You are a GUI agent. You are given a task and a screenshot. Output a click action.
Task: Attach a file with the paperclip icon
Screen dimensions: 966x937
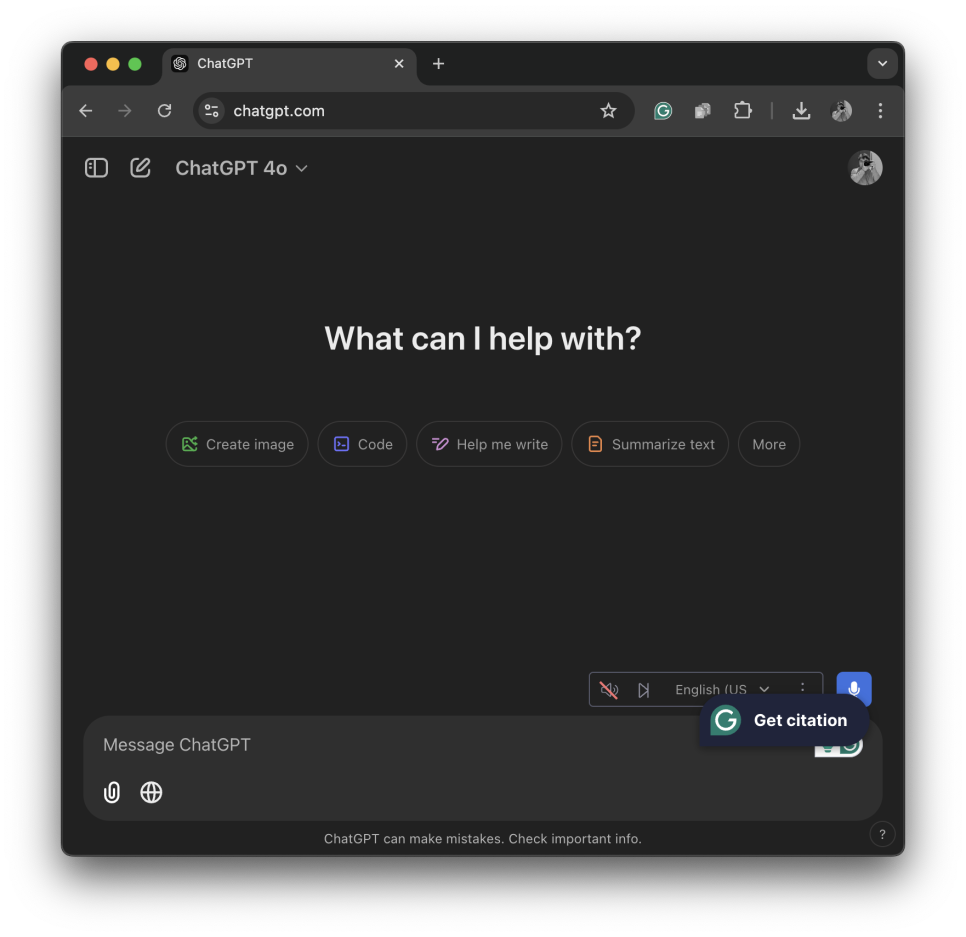coord(112,792)
